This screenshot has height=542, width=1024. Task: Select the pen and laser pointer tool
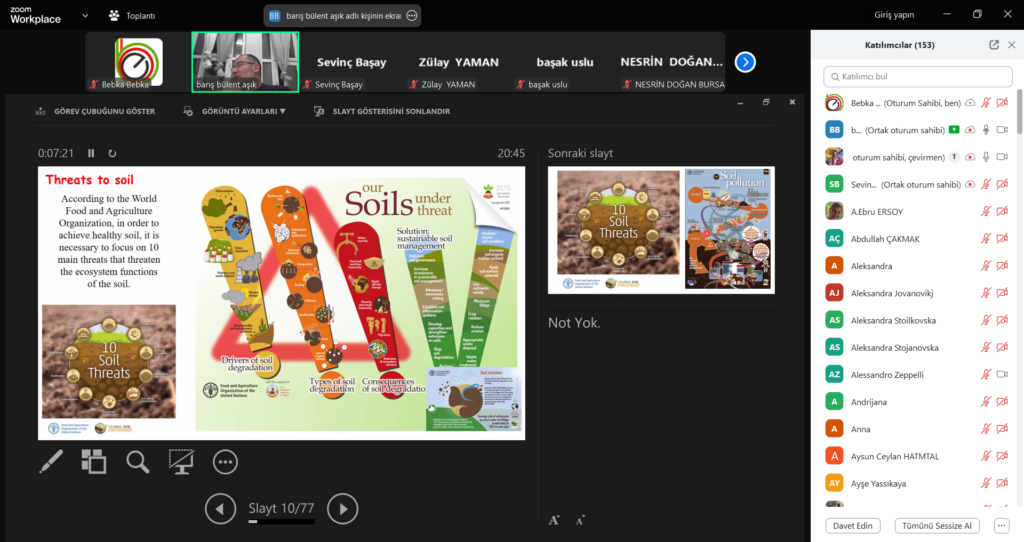tap(51, 461)
